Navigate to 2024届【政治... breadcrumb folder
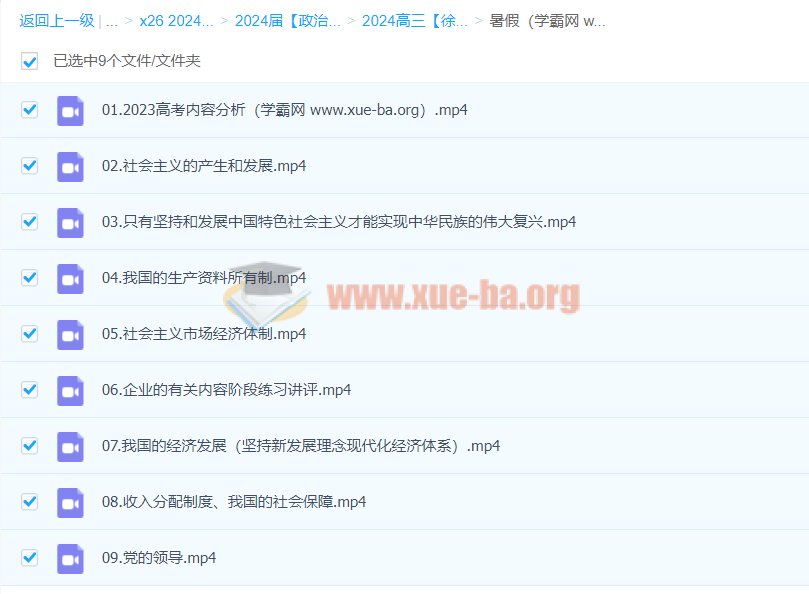Viewport: 809px width, 594px height. pos(288,21)
